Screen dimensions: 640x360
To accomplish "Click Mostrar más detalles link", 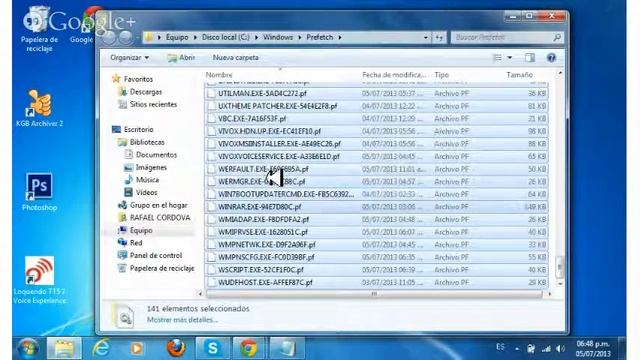I will tap(182, 320).
